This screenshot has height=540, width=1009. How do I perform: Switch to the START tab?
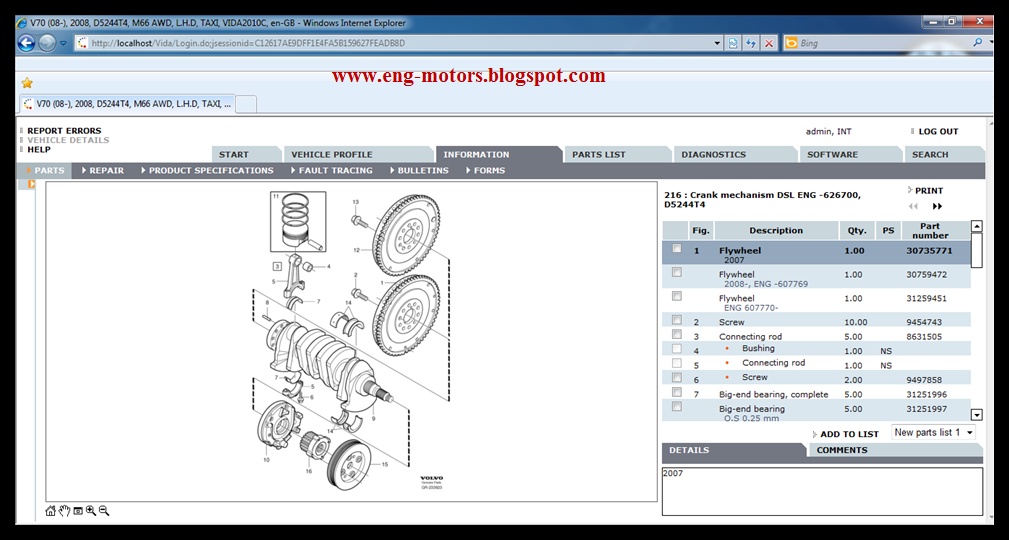click(x=246, y=154)
